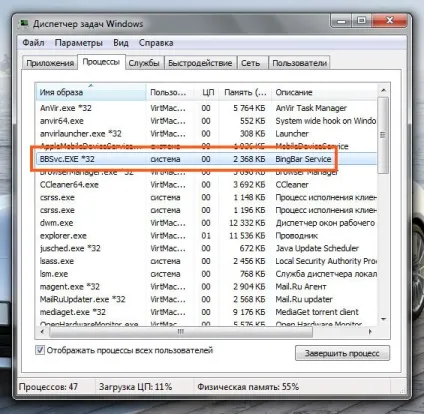Click the horizontal scrollbar right arrow
424x414 pixels.
click(x=370, y=332)
